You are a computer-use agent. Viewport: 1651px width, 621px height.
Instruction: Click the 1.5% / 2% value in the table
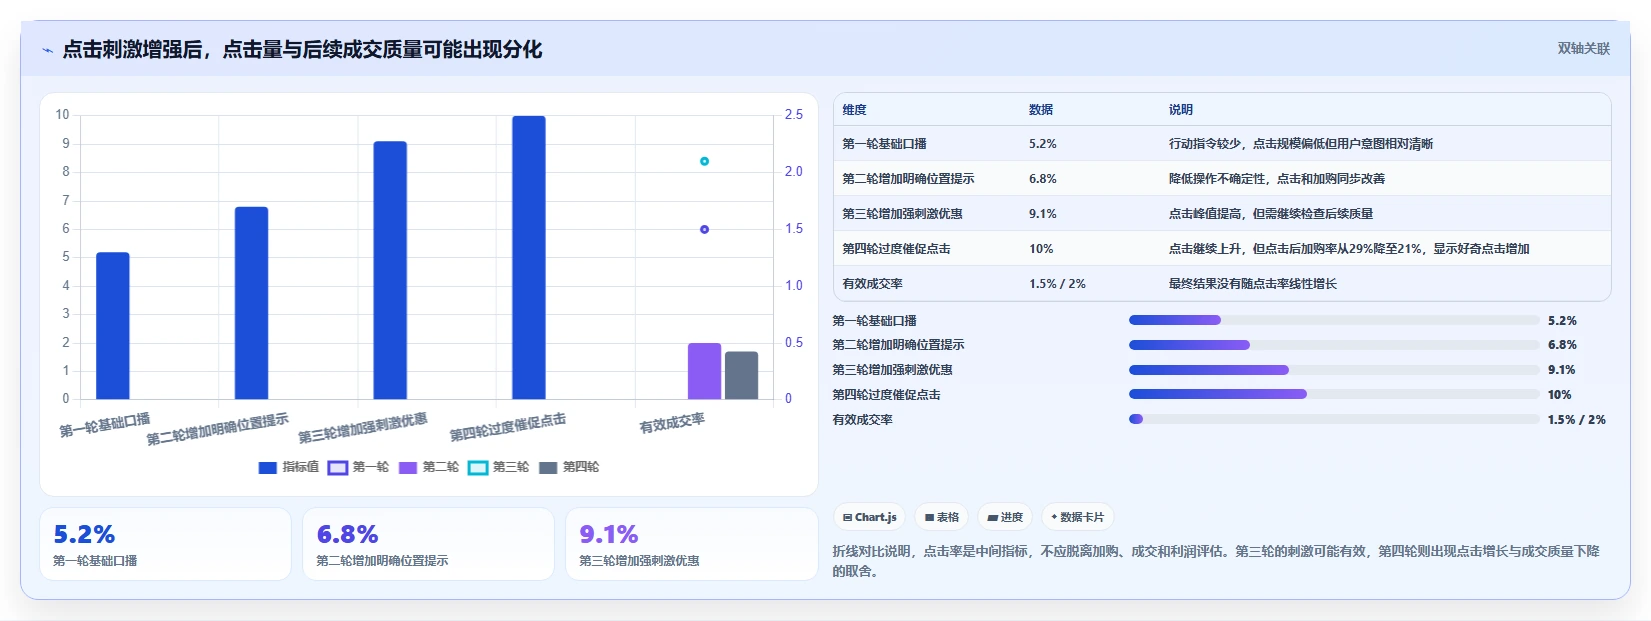coord(1057,284)
